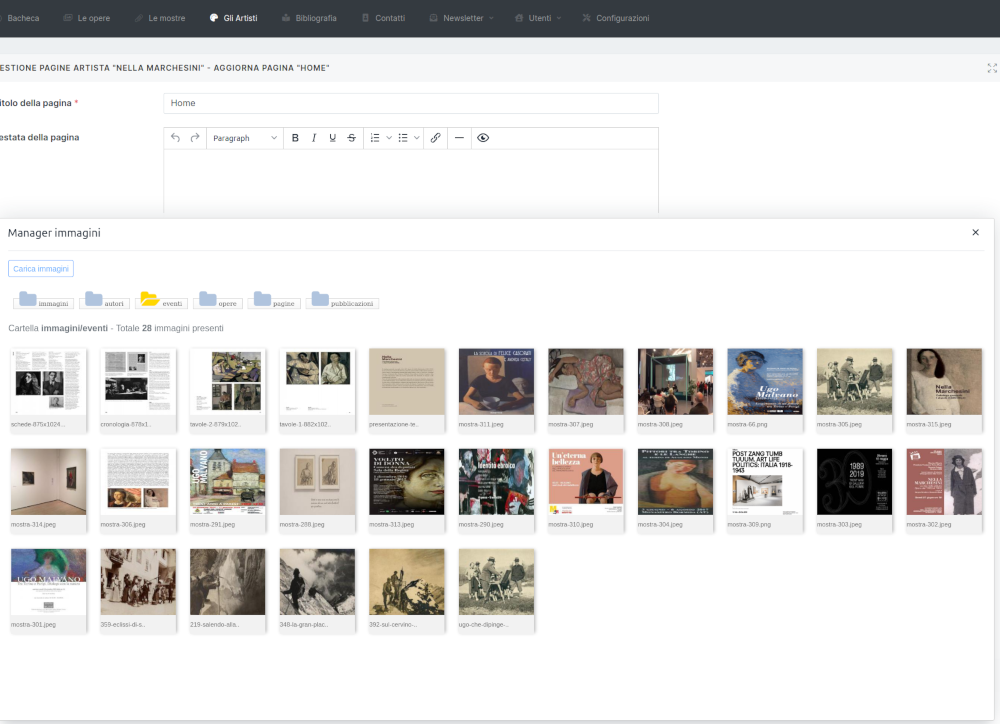Open Configurazioni in the navigation bar

click(615, 18)
